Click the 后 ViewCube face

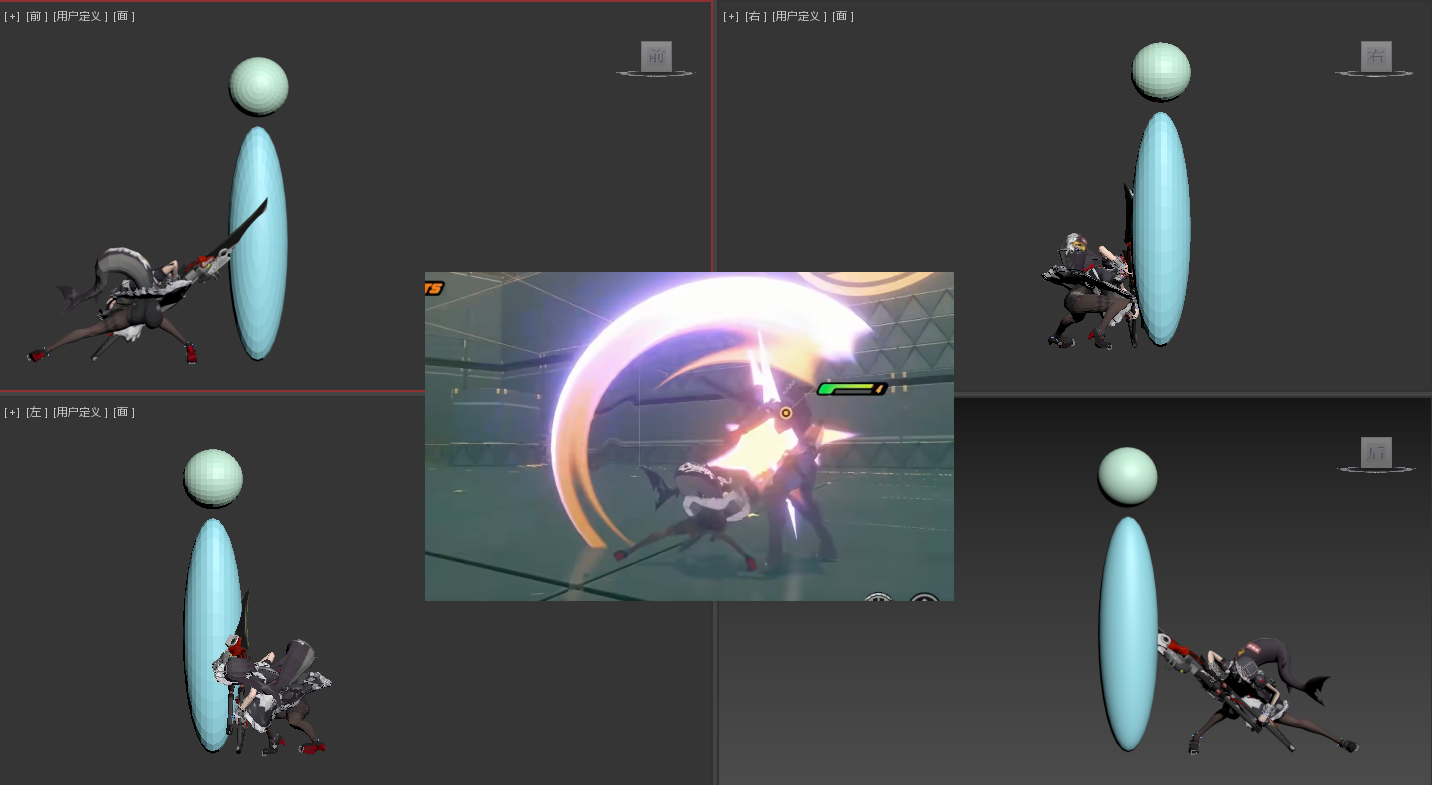(1376, 452)
